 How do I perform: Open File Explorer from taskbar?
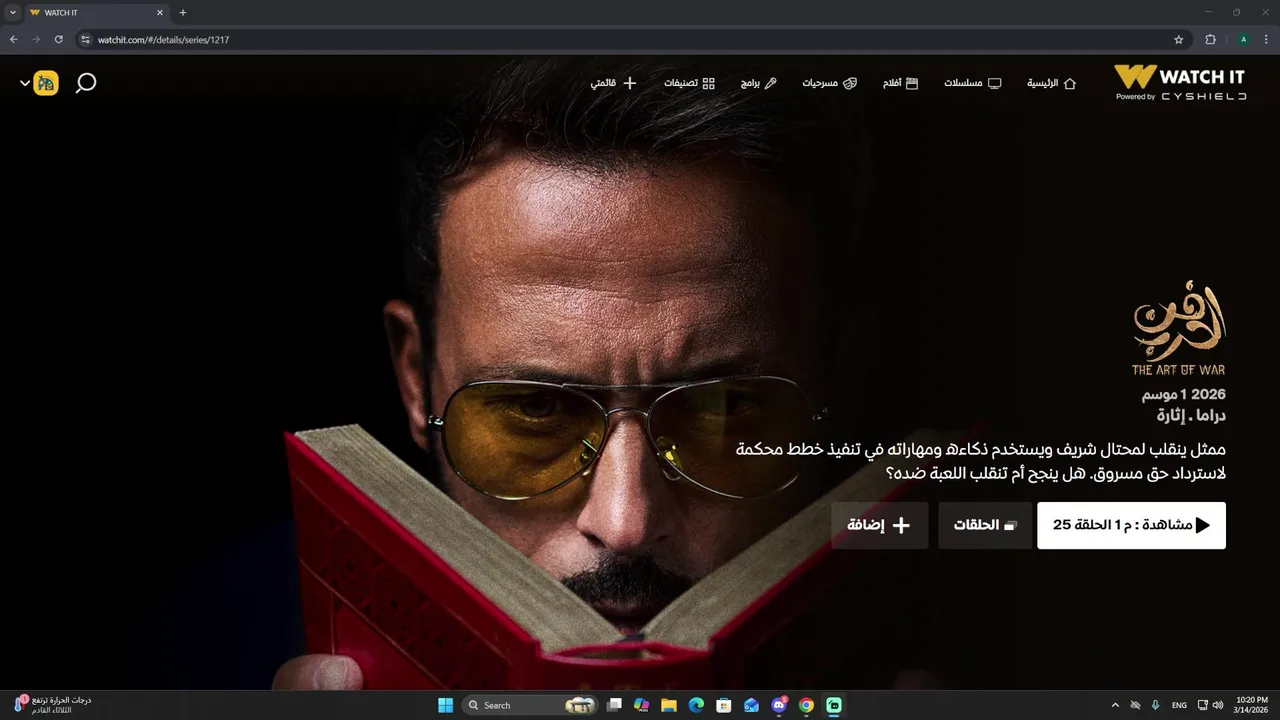click(x=669, y=705)
